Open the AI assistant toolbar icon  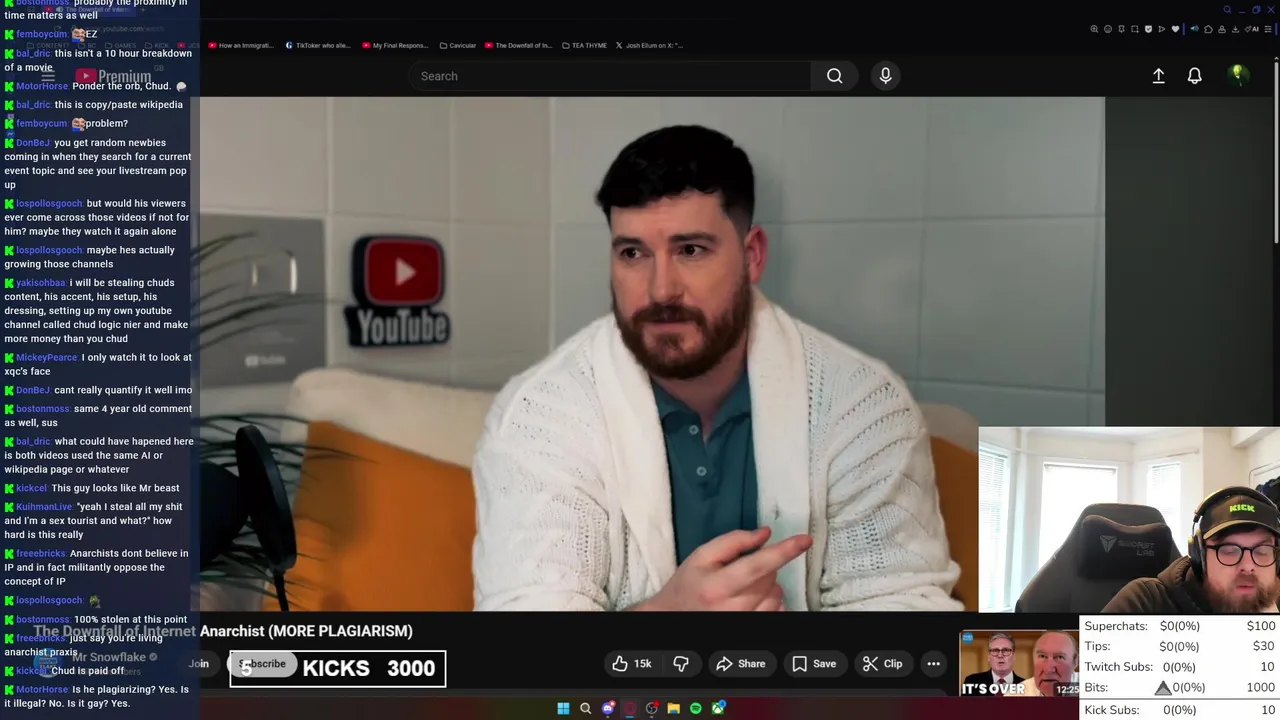1251,29
